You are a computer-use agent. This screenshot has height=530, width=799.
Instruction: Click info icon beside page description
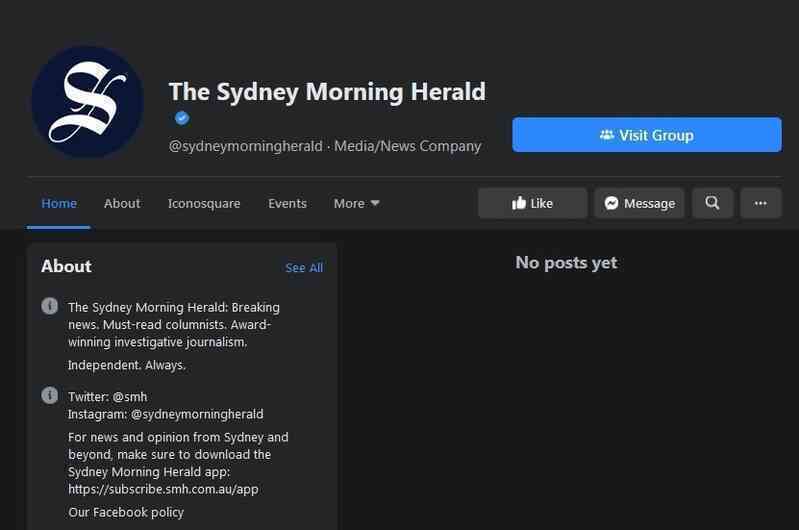(49, 306)
